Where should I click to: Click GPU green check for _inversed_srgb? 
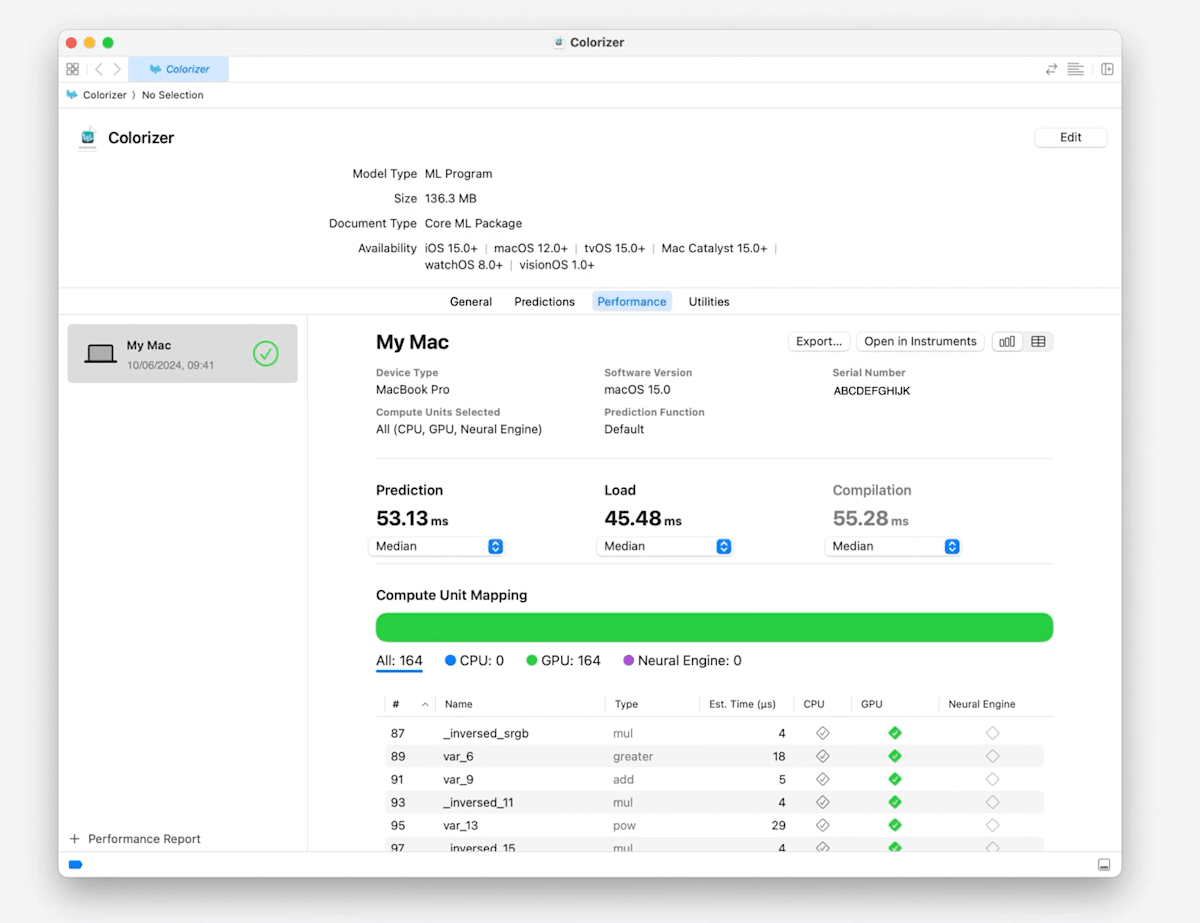click(895, 733)
